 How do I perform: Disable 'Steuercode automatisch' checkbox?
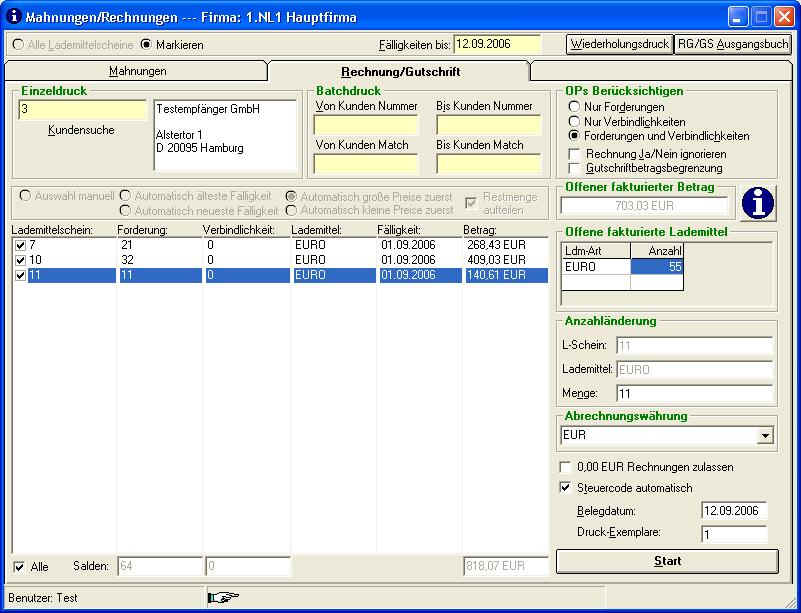pos(566,488)
